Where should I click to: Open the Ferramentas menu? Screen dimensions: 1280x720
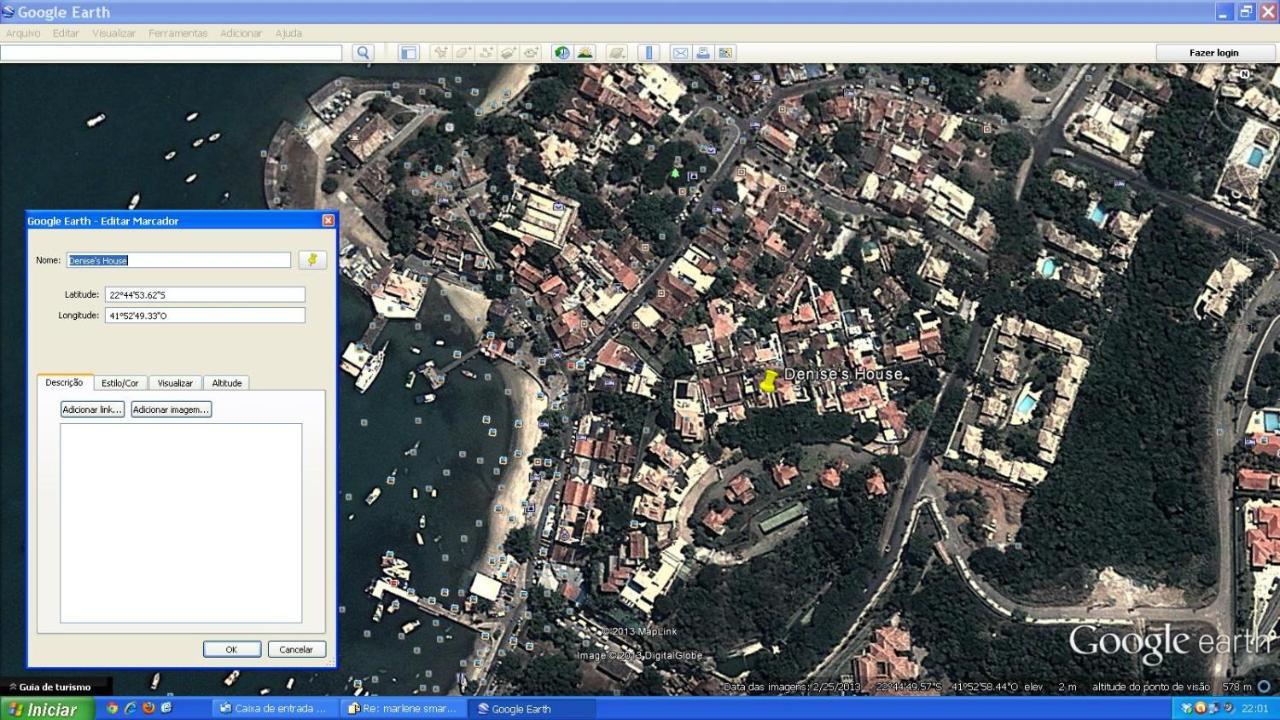pyautogui.click(x=178, y=33)
